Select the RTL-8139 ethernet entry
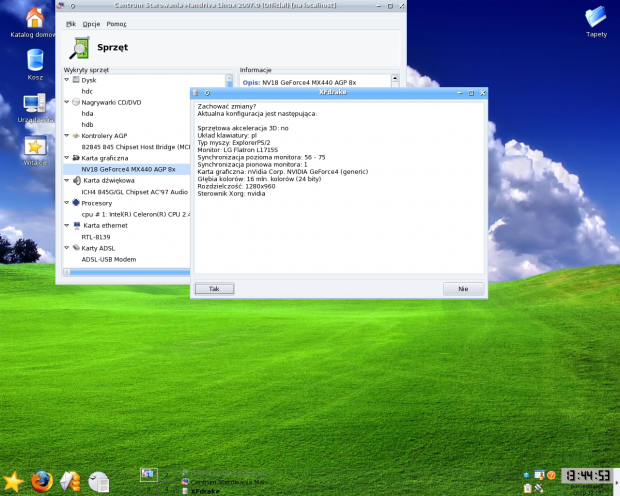This screenshot has width=620, height=496. [x=96, y=237]
